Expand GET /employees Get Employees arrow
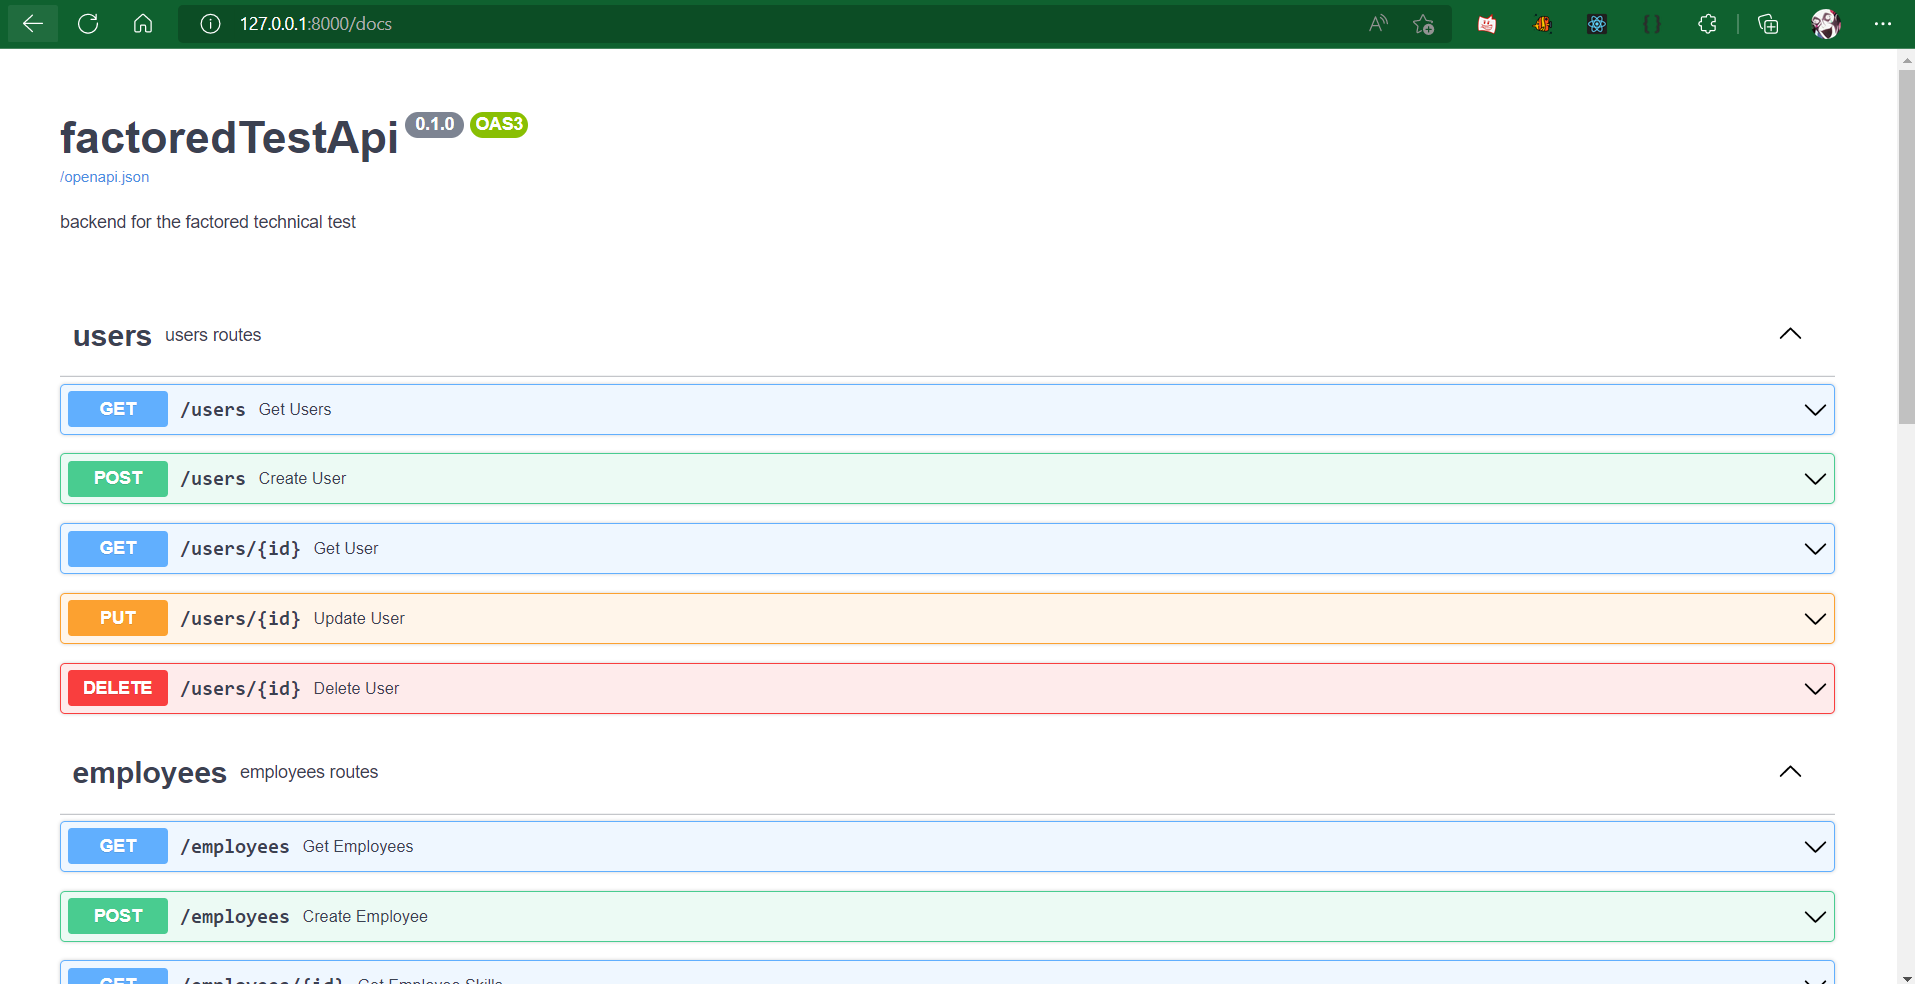Viewport: 1915px width, 984px height. (1815, 847)
